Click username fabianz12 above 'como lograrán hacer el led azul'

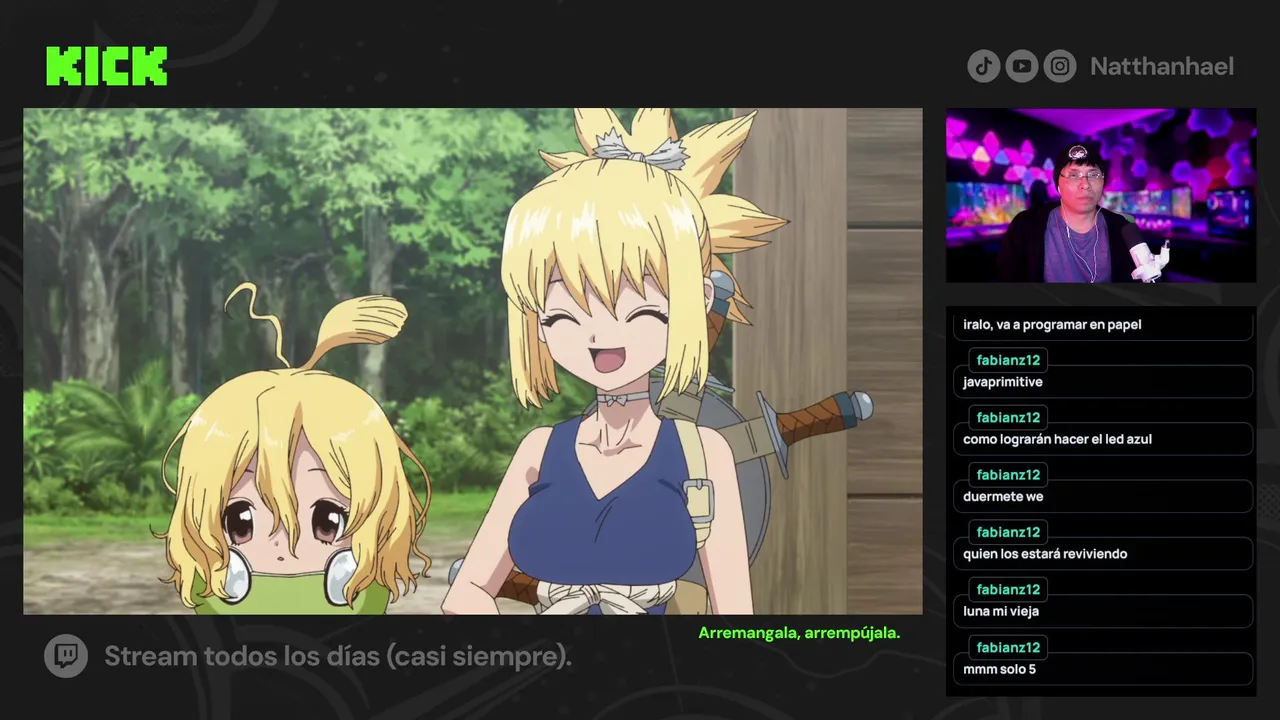coord(1008,417)
